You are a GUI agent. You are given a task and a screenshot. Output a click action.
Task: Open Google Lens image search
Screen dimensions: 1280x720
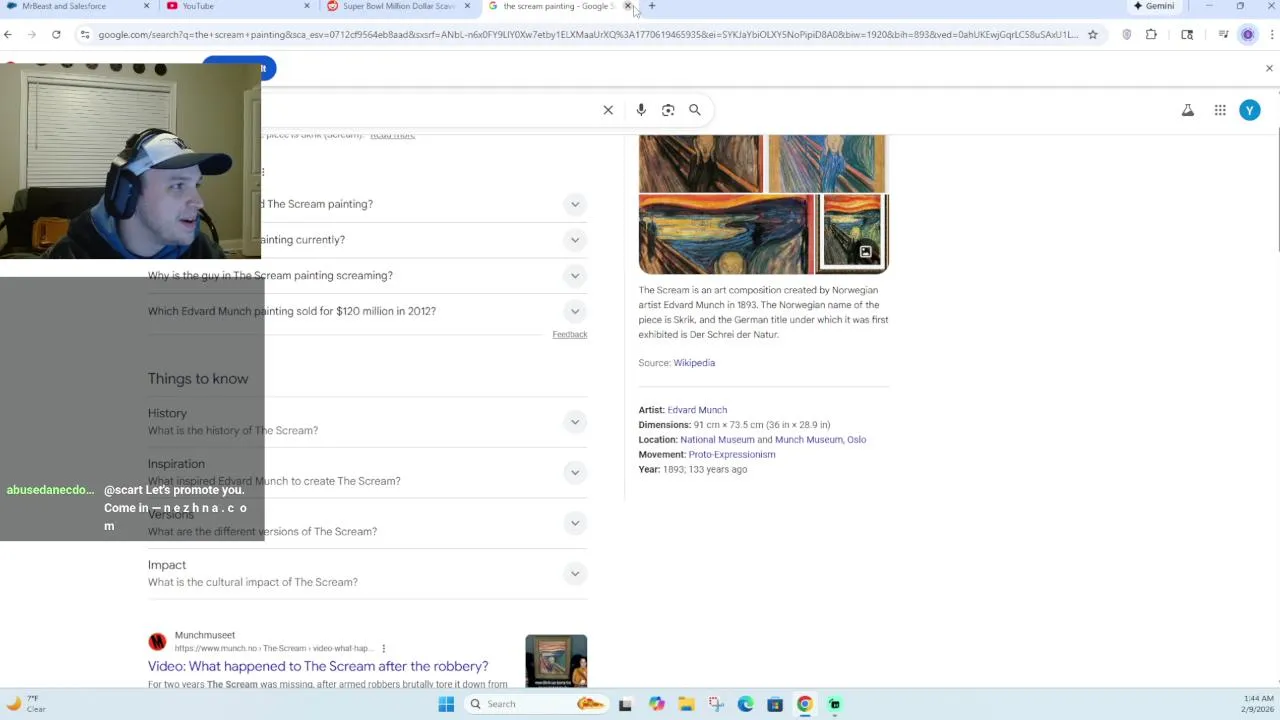coord(668,110)
